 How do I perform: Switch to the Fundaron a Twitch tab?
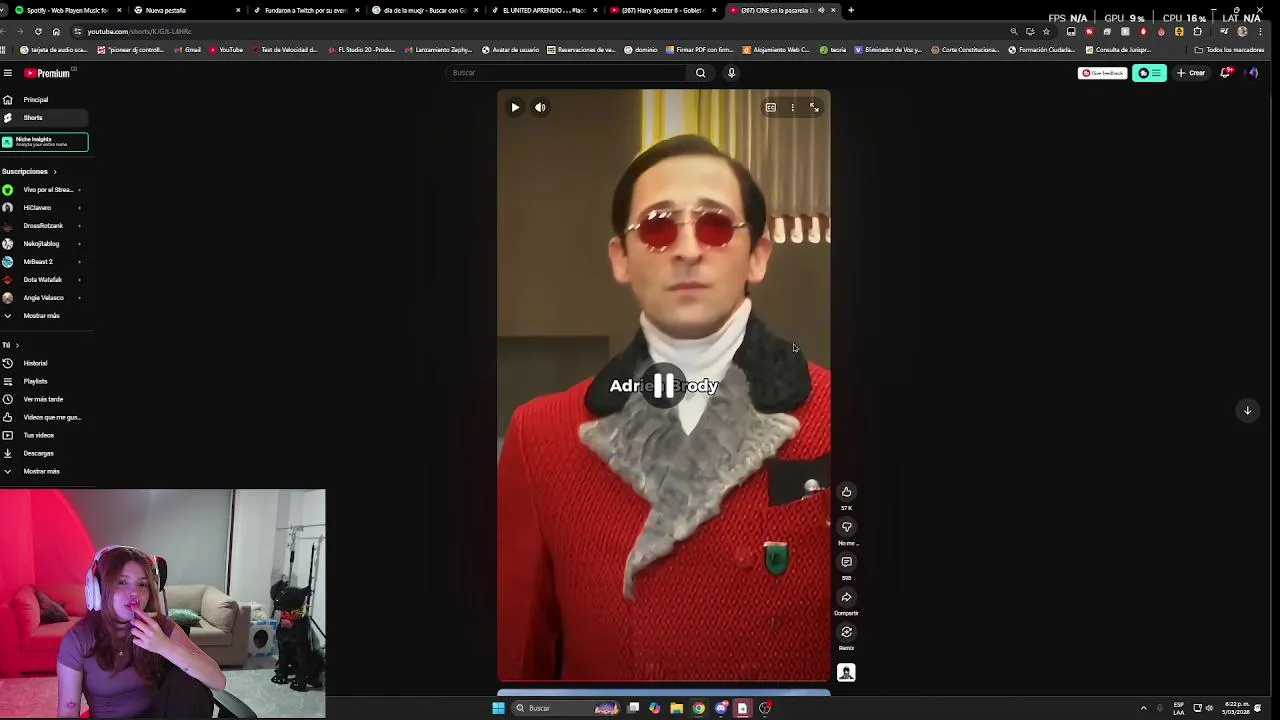[x=305, y=10]
